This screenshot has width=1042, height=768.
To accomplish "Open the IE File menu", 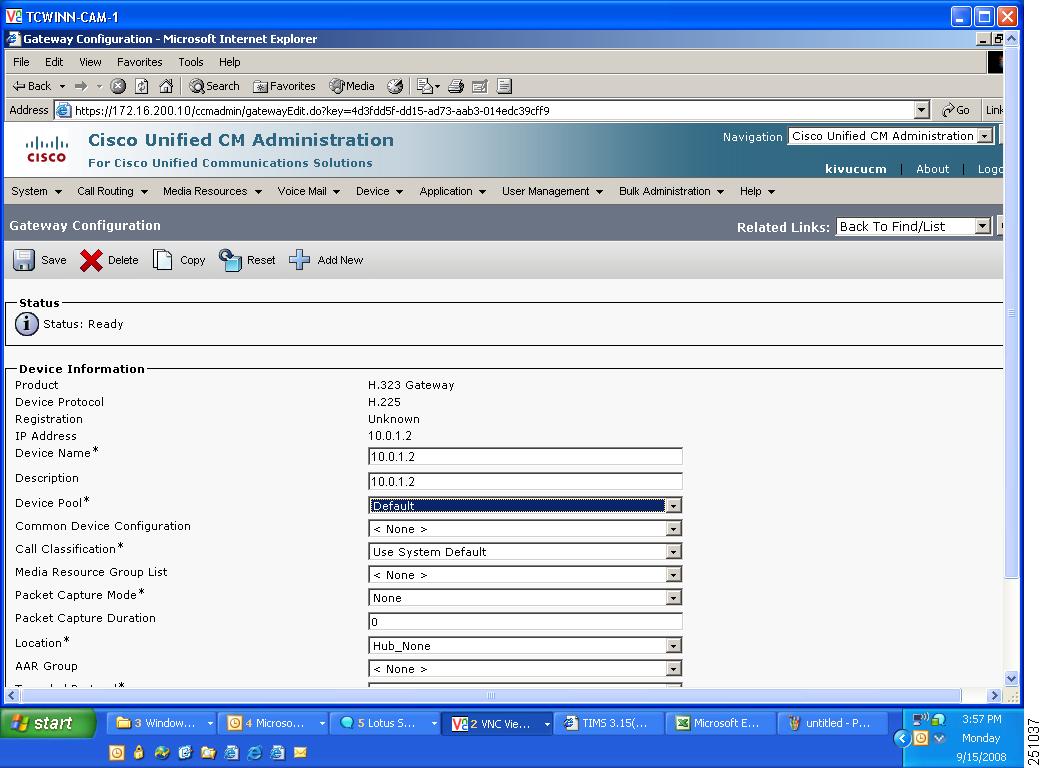I will [x=21, y=62].
